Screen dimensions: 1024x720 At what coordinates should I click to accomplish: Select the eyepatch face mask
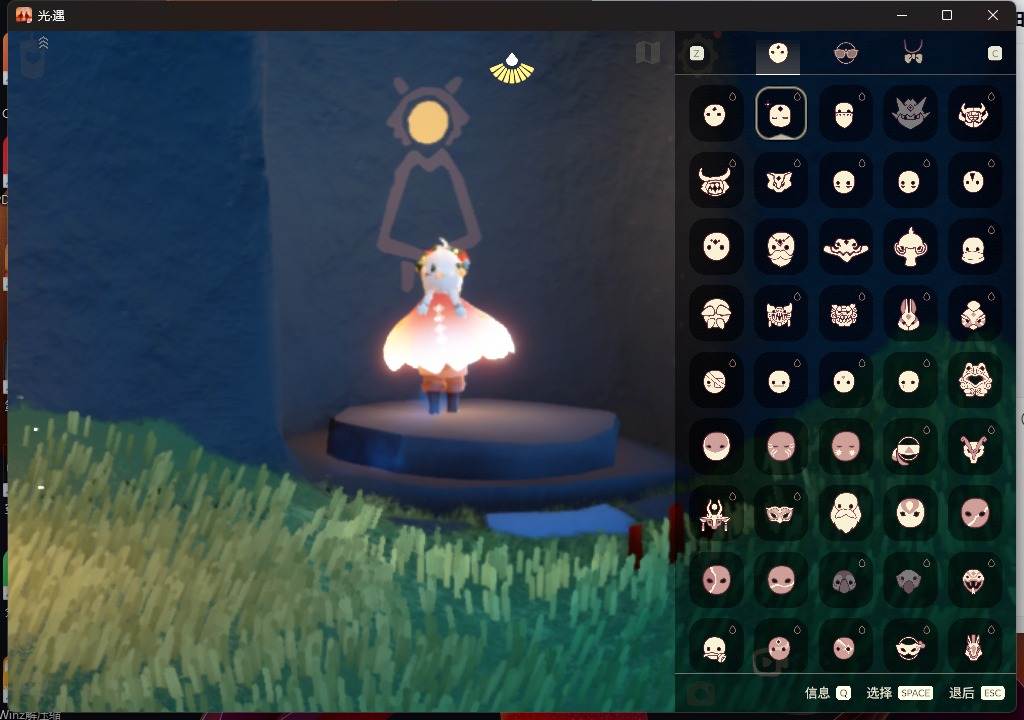pyautogui.click(x=715, y=380)
